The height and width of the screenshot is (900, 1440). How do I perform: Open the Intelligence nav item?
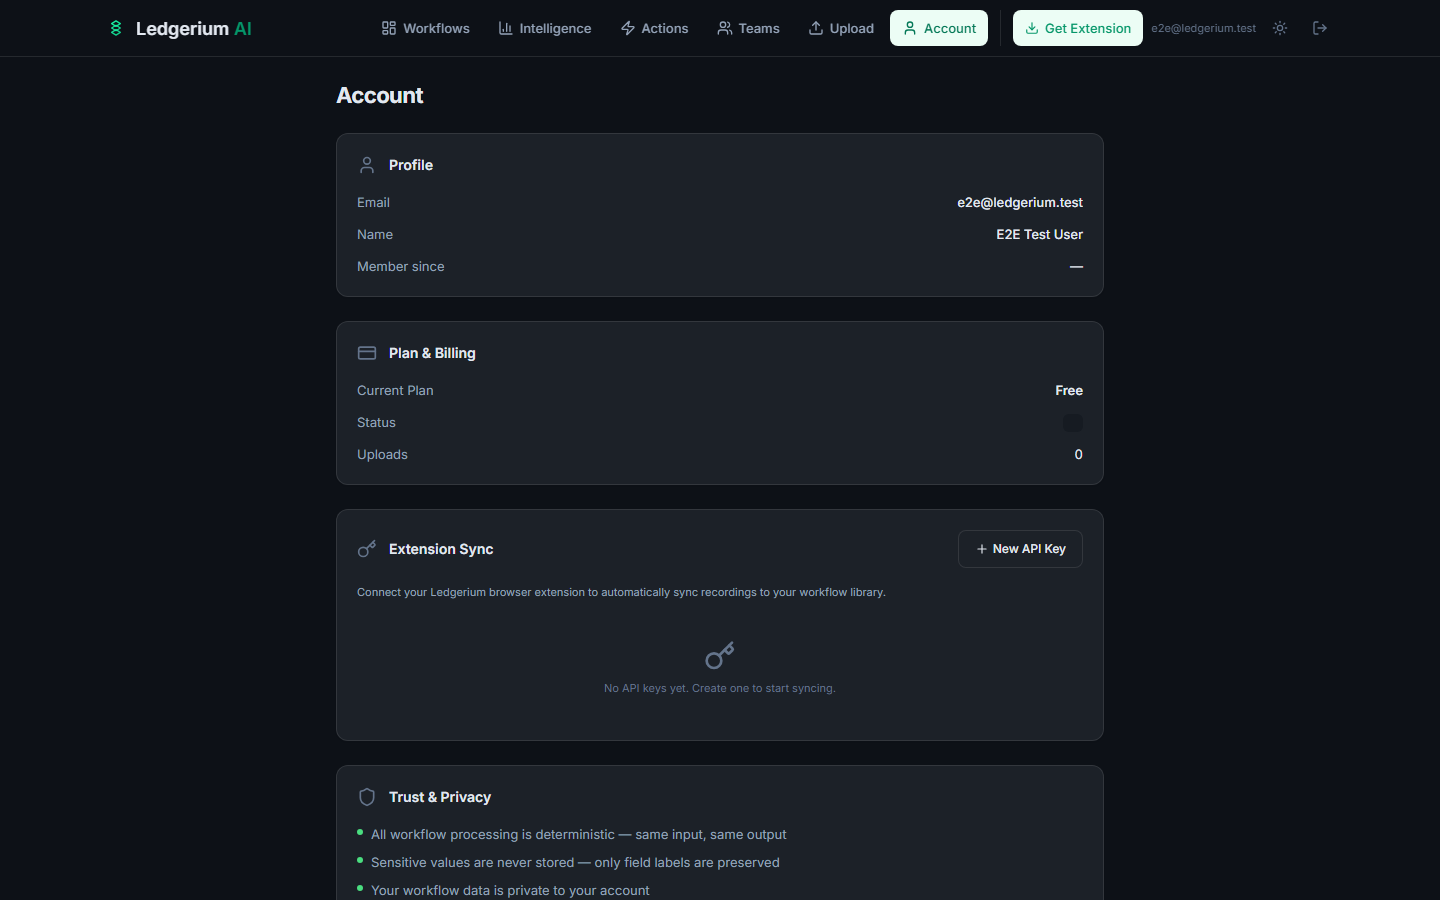[x=545, y=28]
